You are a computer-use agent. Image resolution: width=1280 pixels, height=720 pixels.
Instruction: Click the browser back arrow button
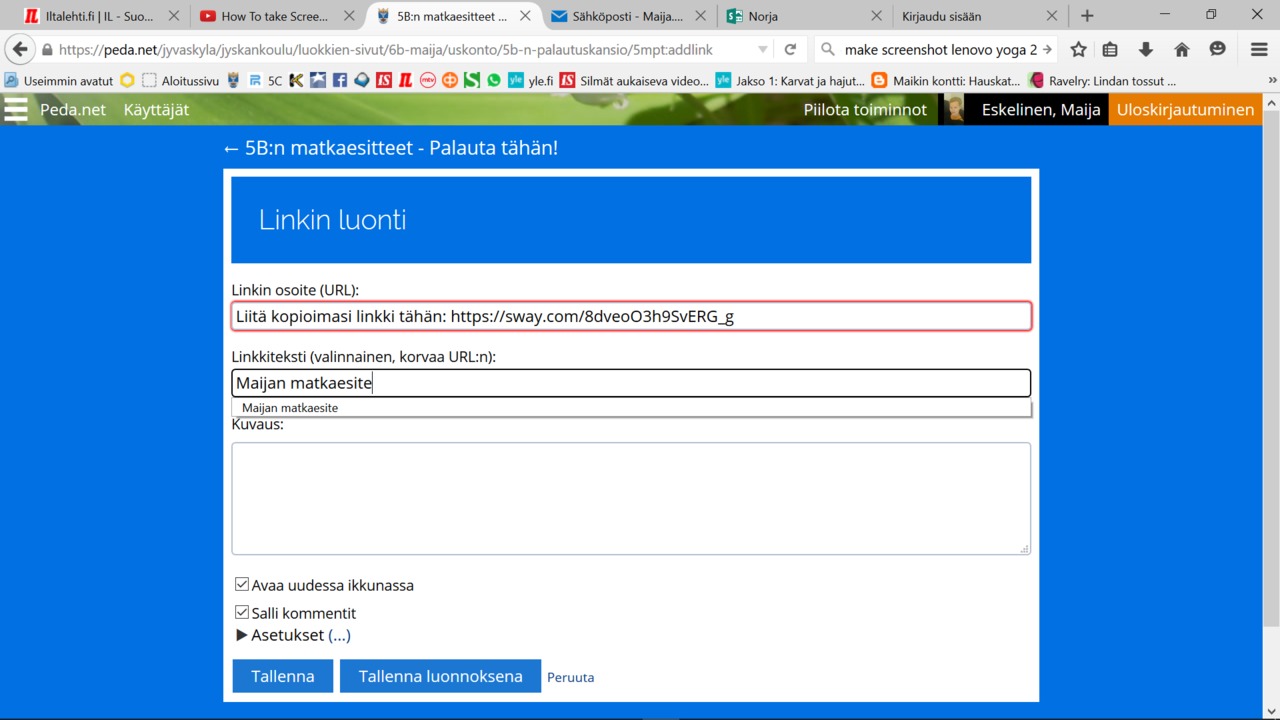(20, 49)
